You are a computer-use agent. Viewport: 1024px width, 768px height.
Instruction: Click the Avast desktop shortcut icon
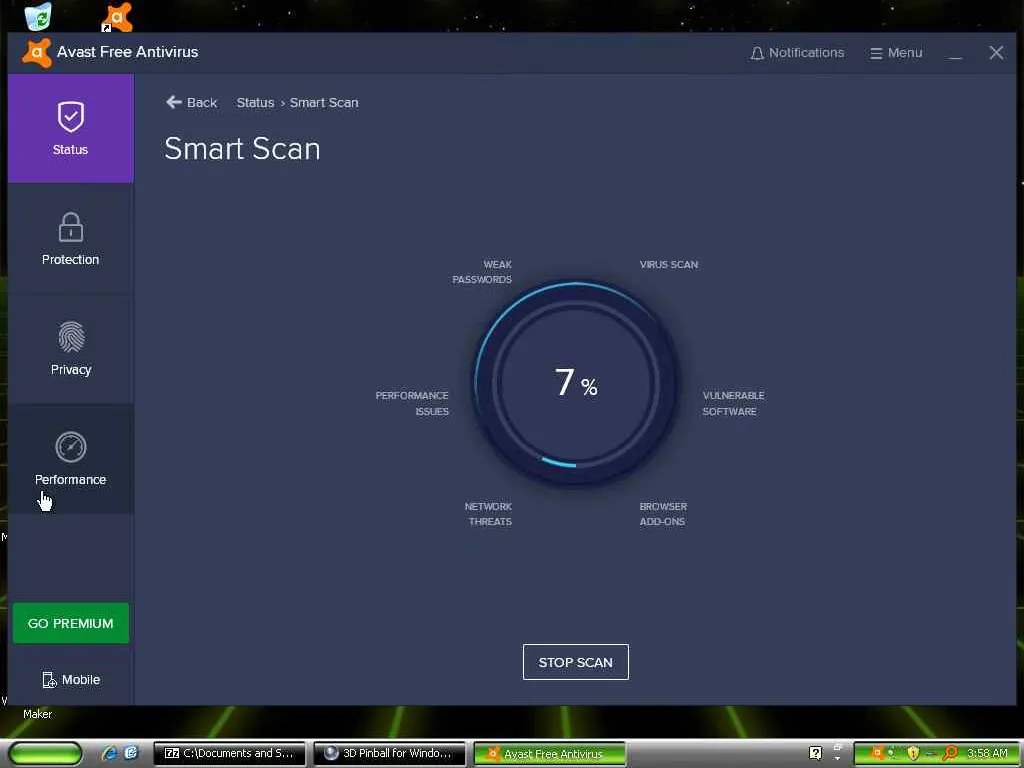point(118,17)
